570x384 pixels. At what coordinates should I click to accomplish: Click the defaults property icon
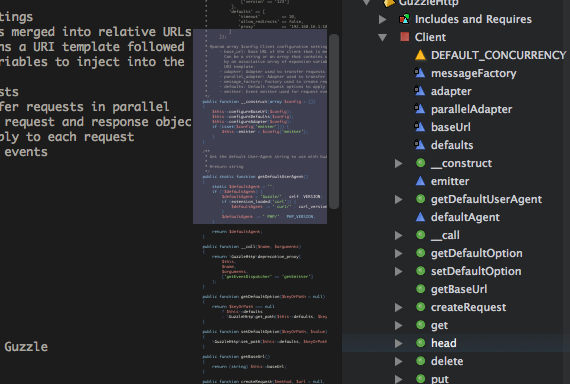click(420, 145)
